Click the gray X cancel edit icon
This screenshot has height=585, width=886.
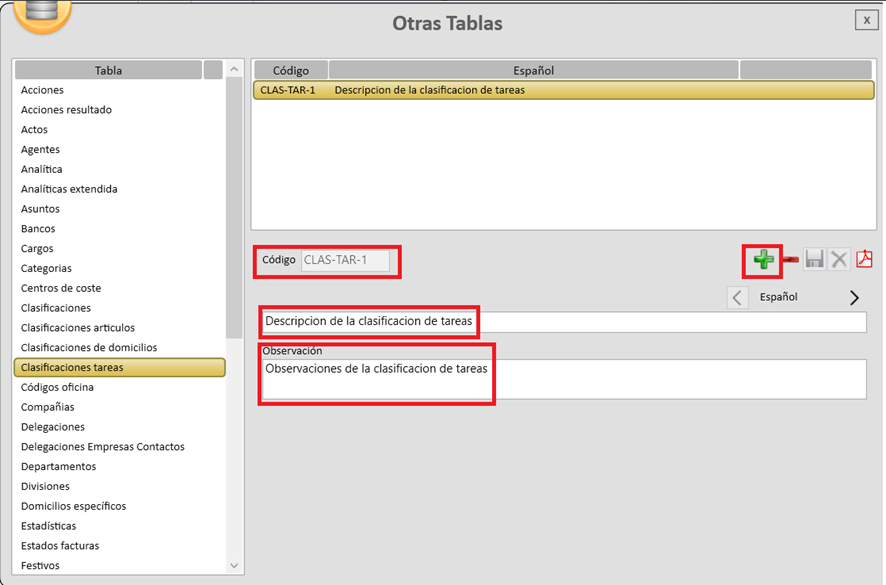[x=838, y=260]
